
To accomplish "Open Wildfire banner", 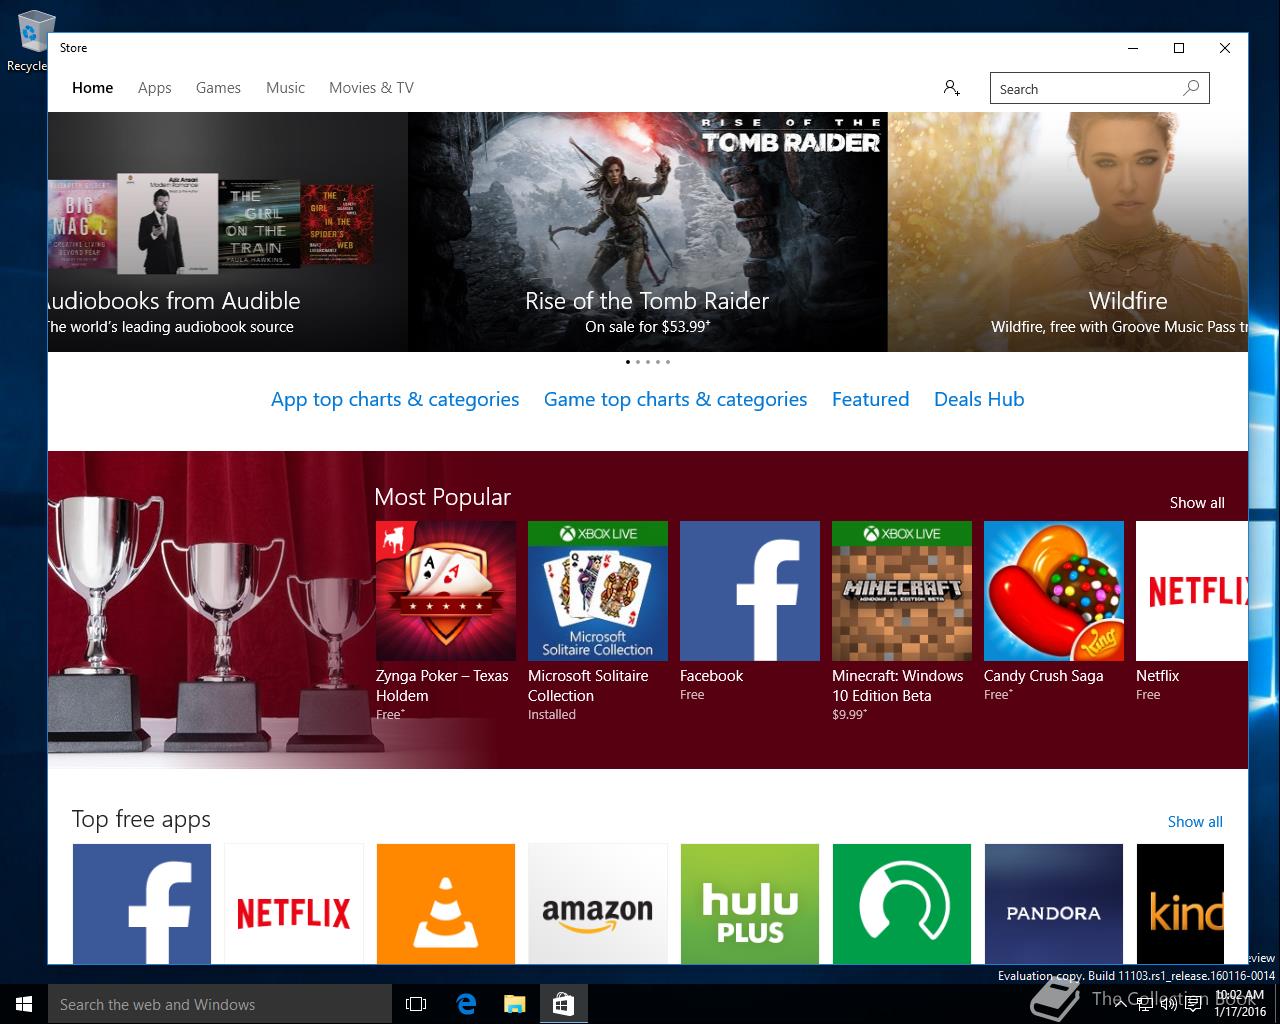I will pos(1068,232).
